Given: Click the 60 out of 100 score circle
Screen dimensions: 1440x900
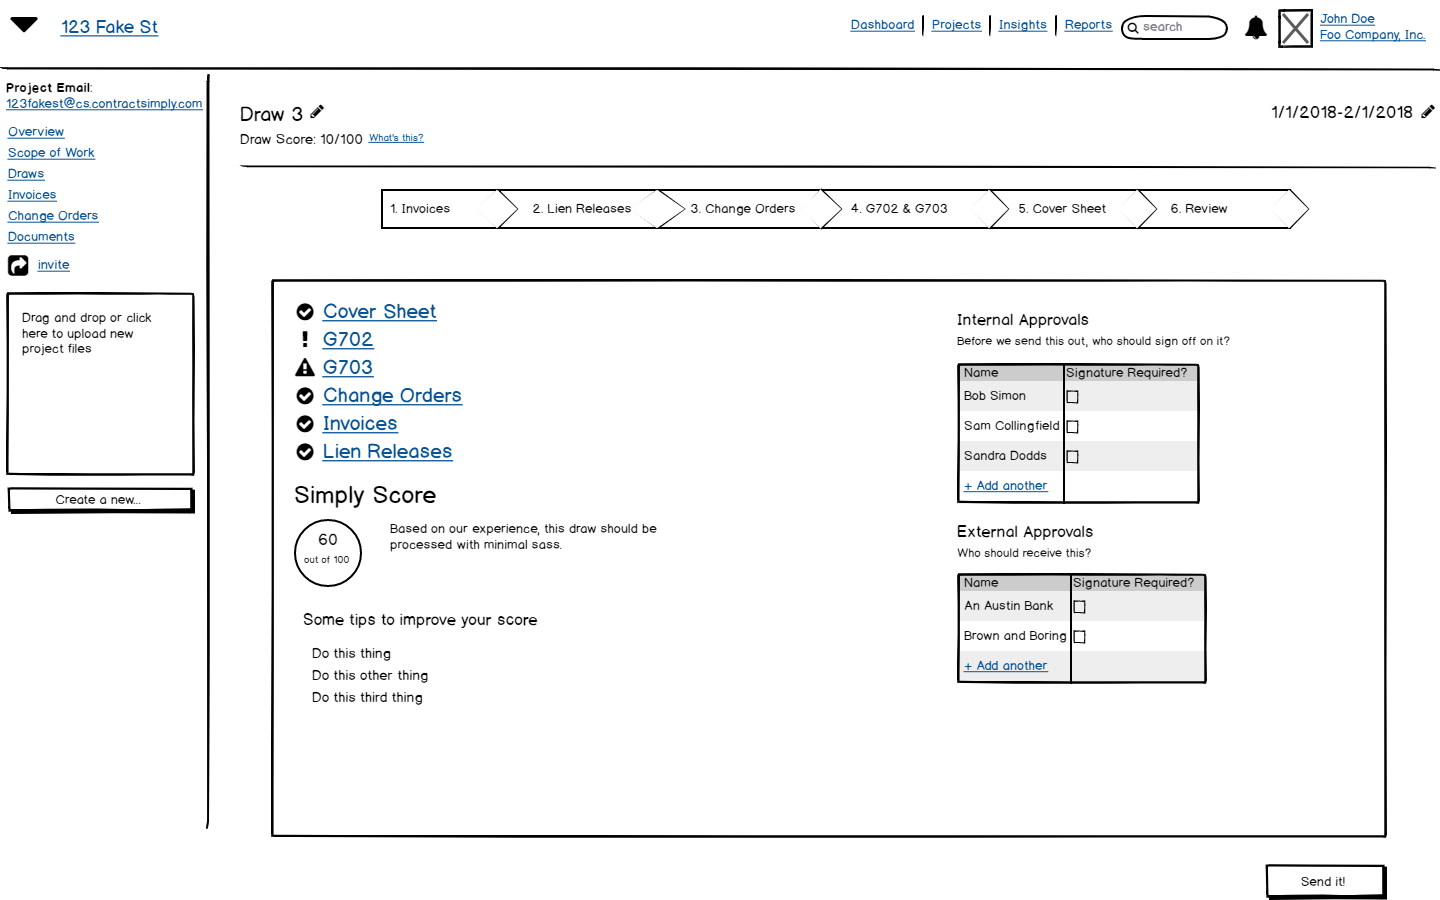Looking at the screenshot, I should pyautogui.click(x=328, y=553).
